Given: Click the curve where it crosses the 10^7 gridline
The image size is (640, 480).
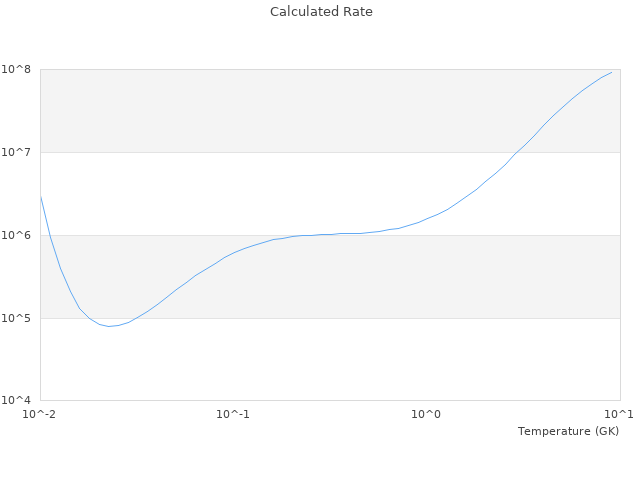Looking at the screenshot, I should click(519, 152).
